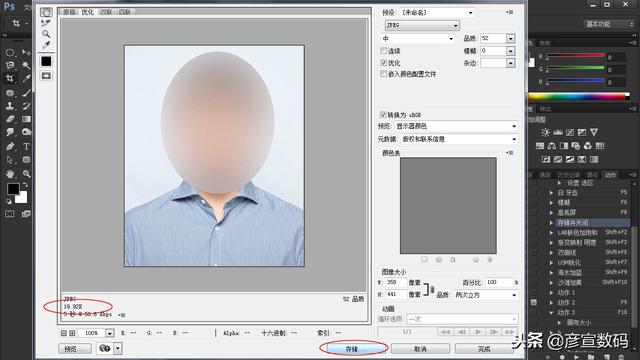Toggle the 连续 (Progressive) checkbox
Image resolution: width=640 pixels, height=360 pixels.
pos(383,51)
